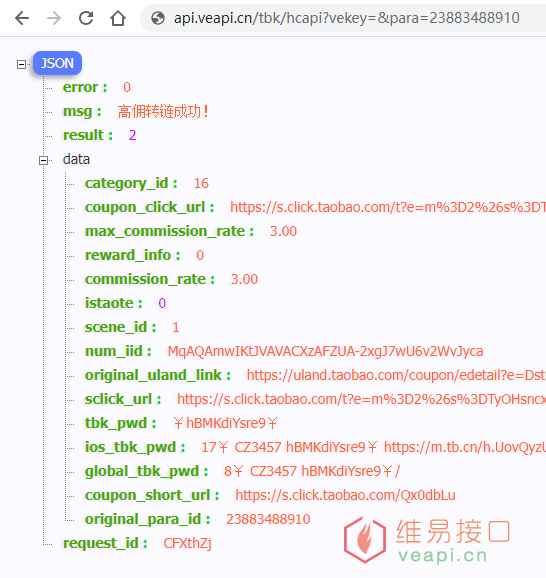Screen dimensions: 546x578
Task: Select the msg key label
Action: tap(82, 111)
